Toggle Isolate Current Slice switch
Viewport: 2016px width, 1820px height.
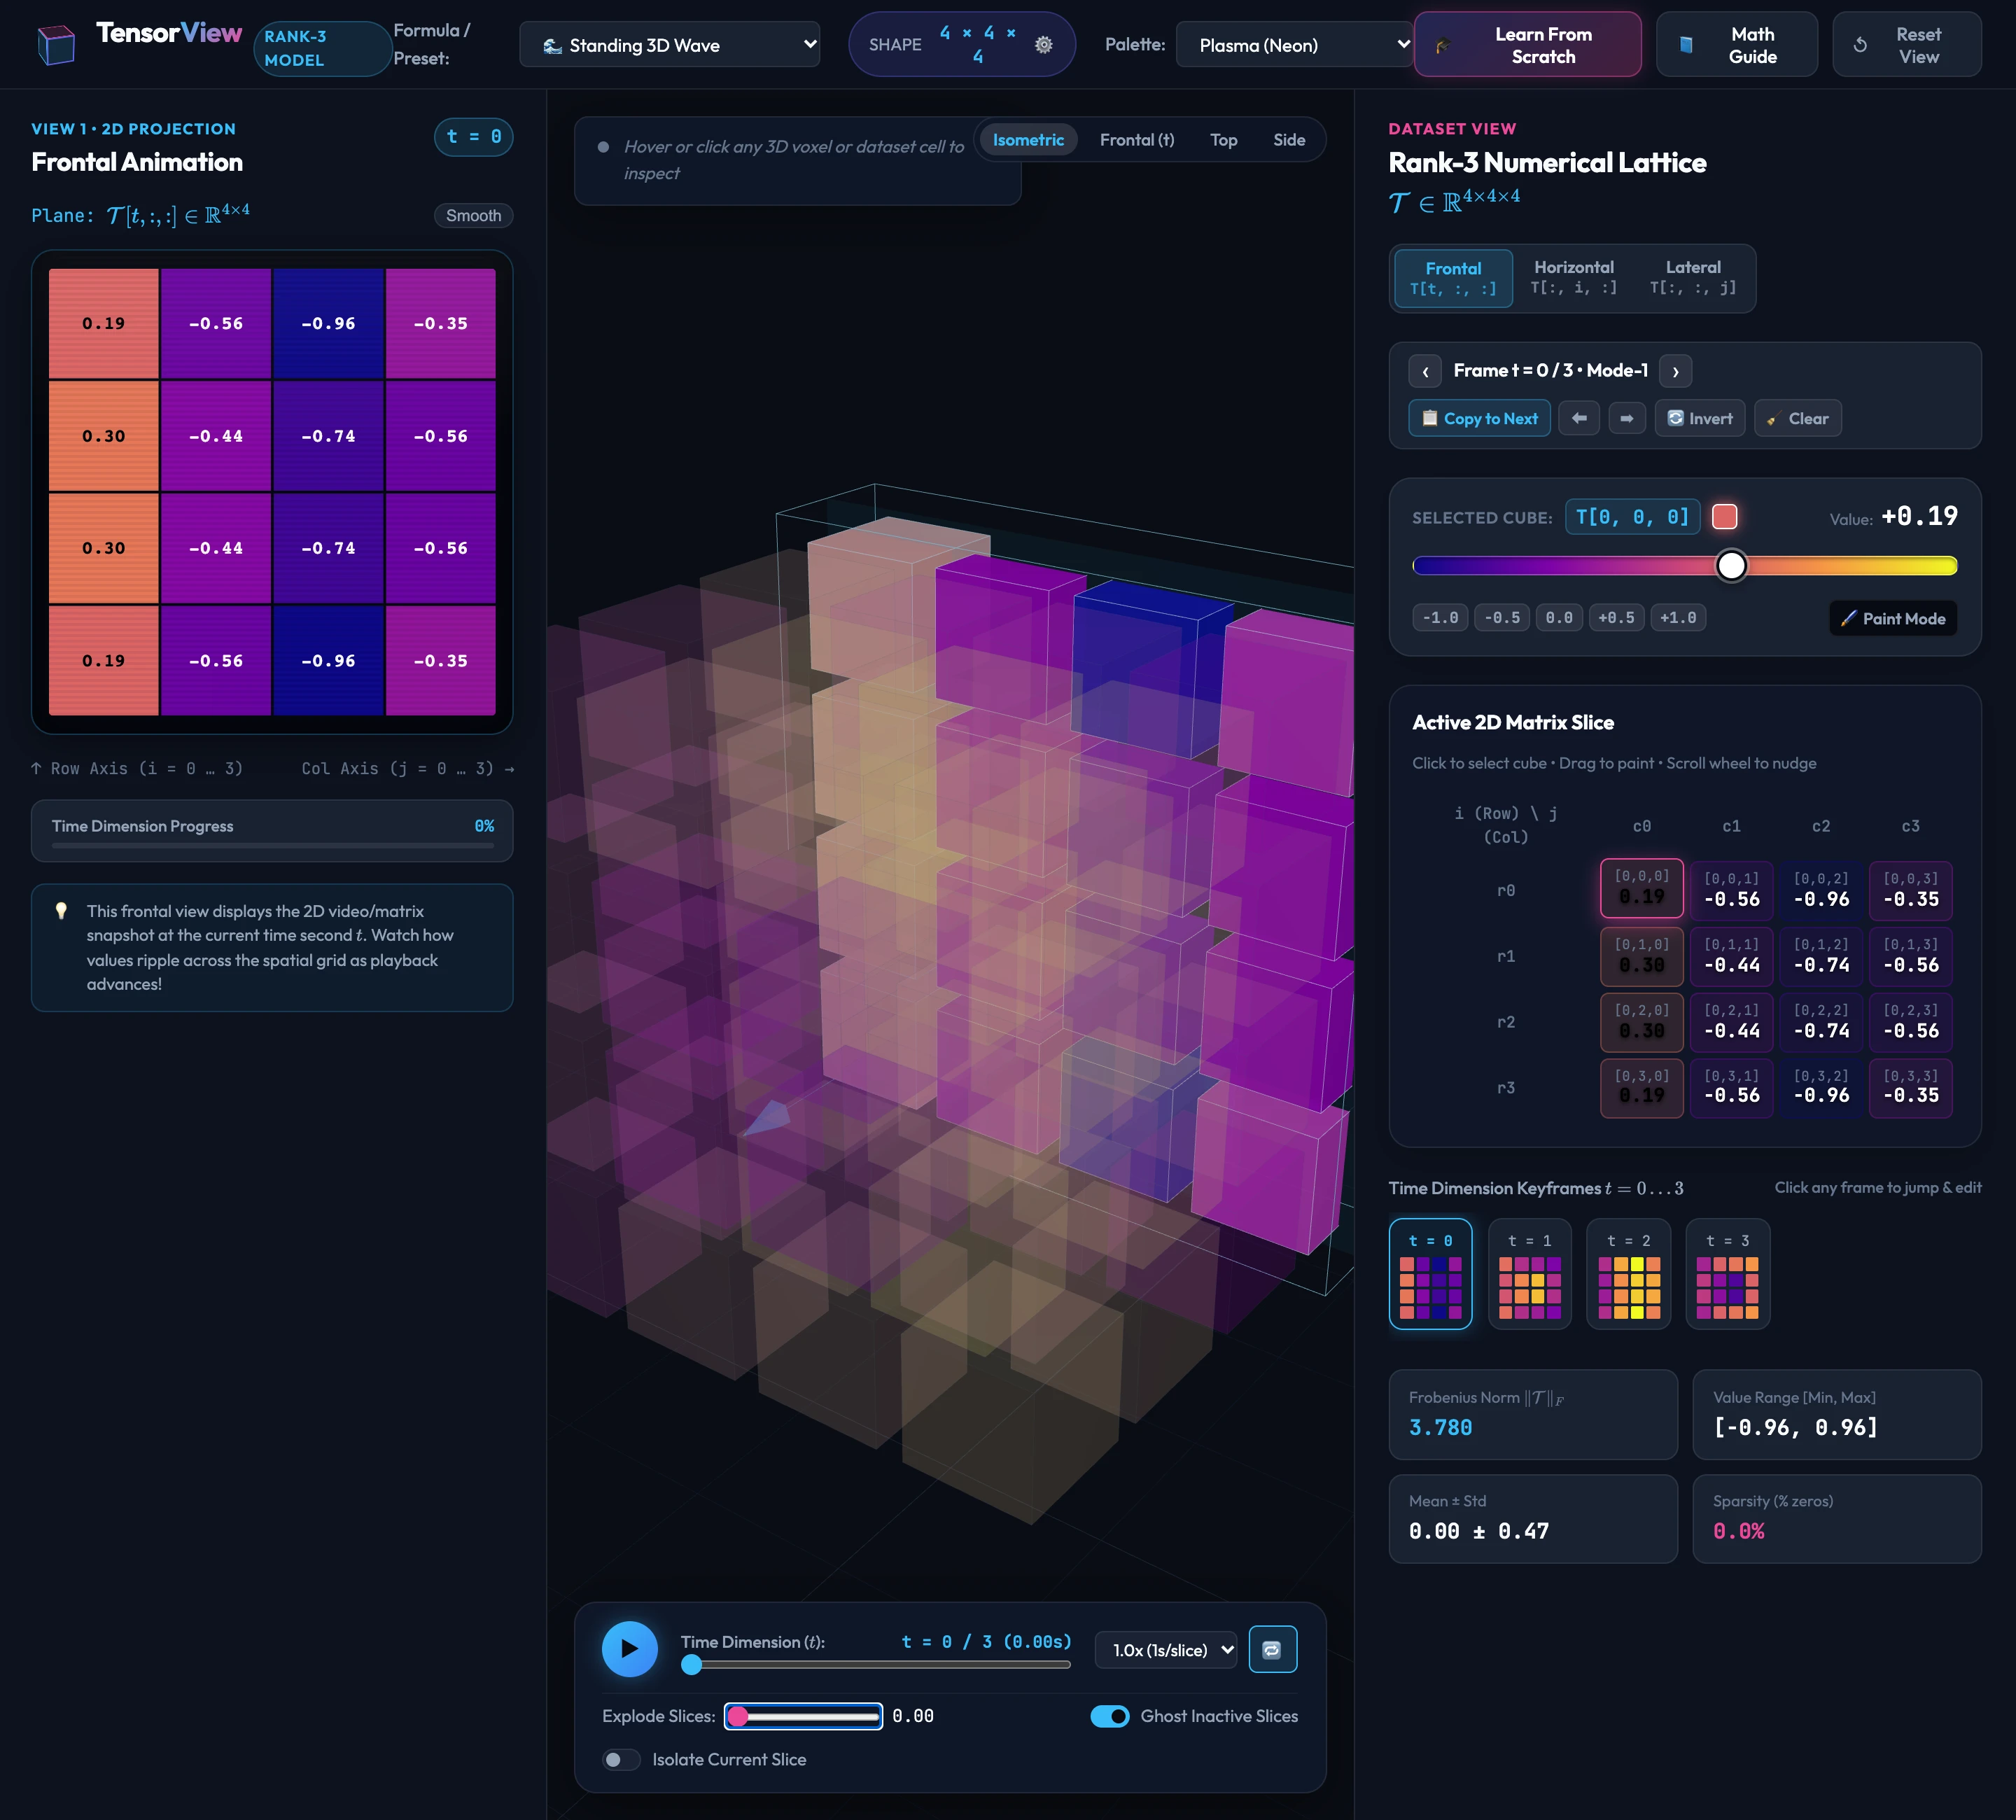(621, 1760)
